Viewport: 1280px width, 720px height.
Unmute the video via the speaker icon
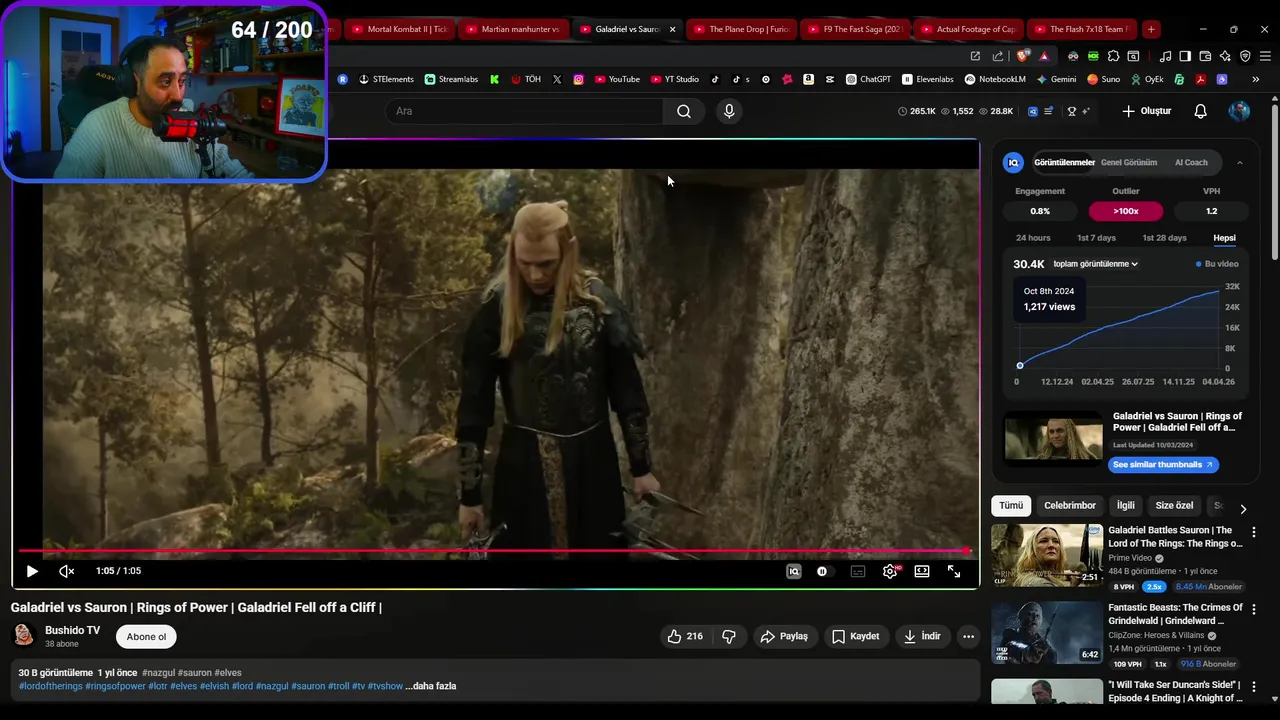67,571
